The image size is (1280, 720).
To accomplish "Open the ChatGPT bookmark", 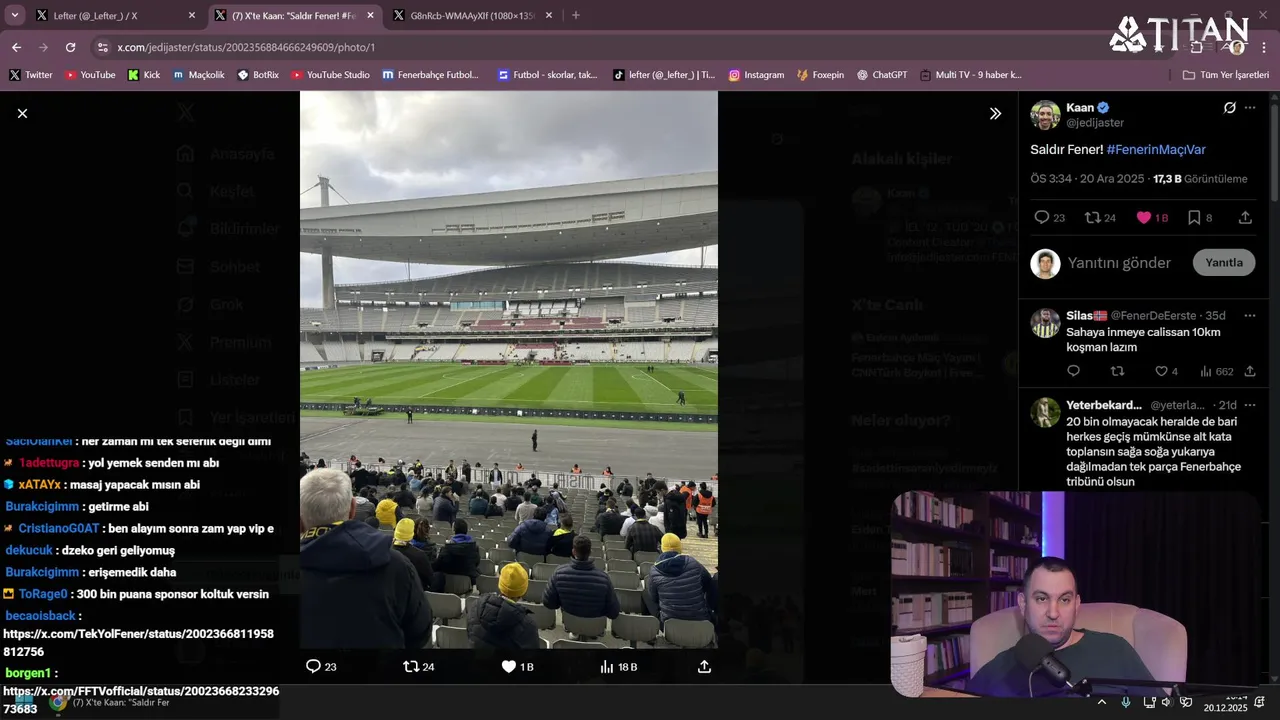I will point(882,75).
